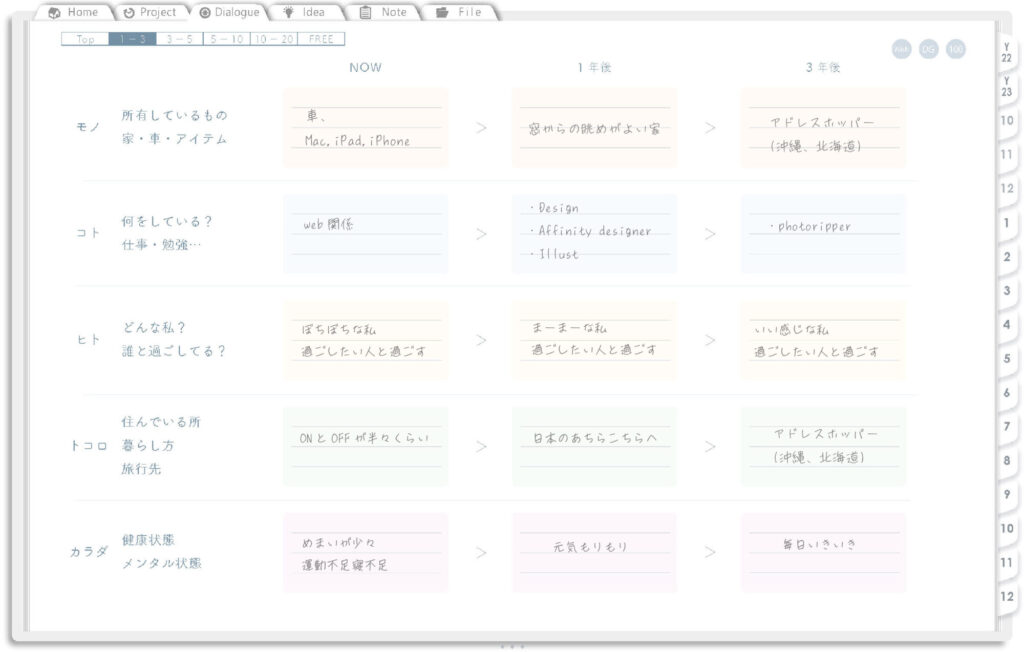This screenshot has height=652, width=1024.
Task: Jump to month 8 side tab
Action: (1006, 461)
